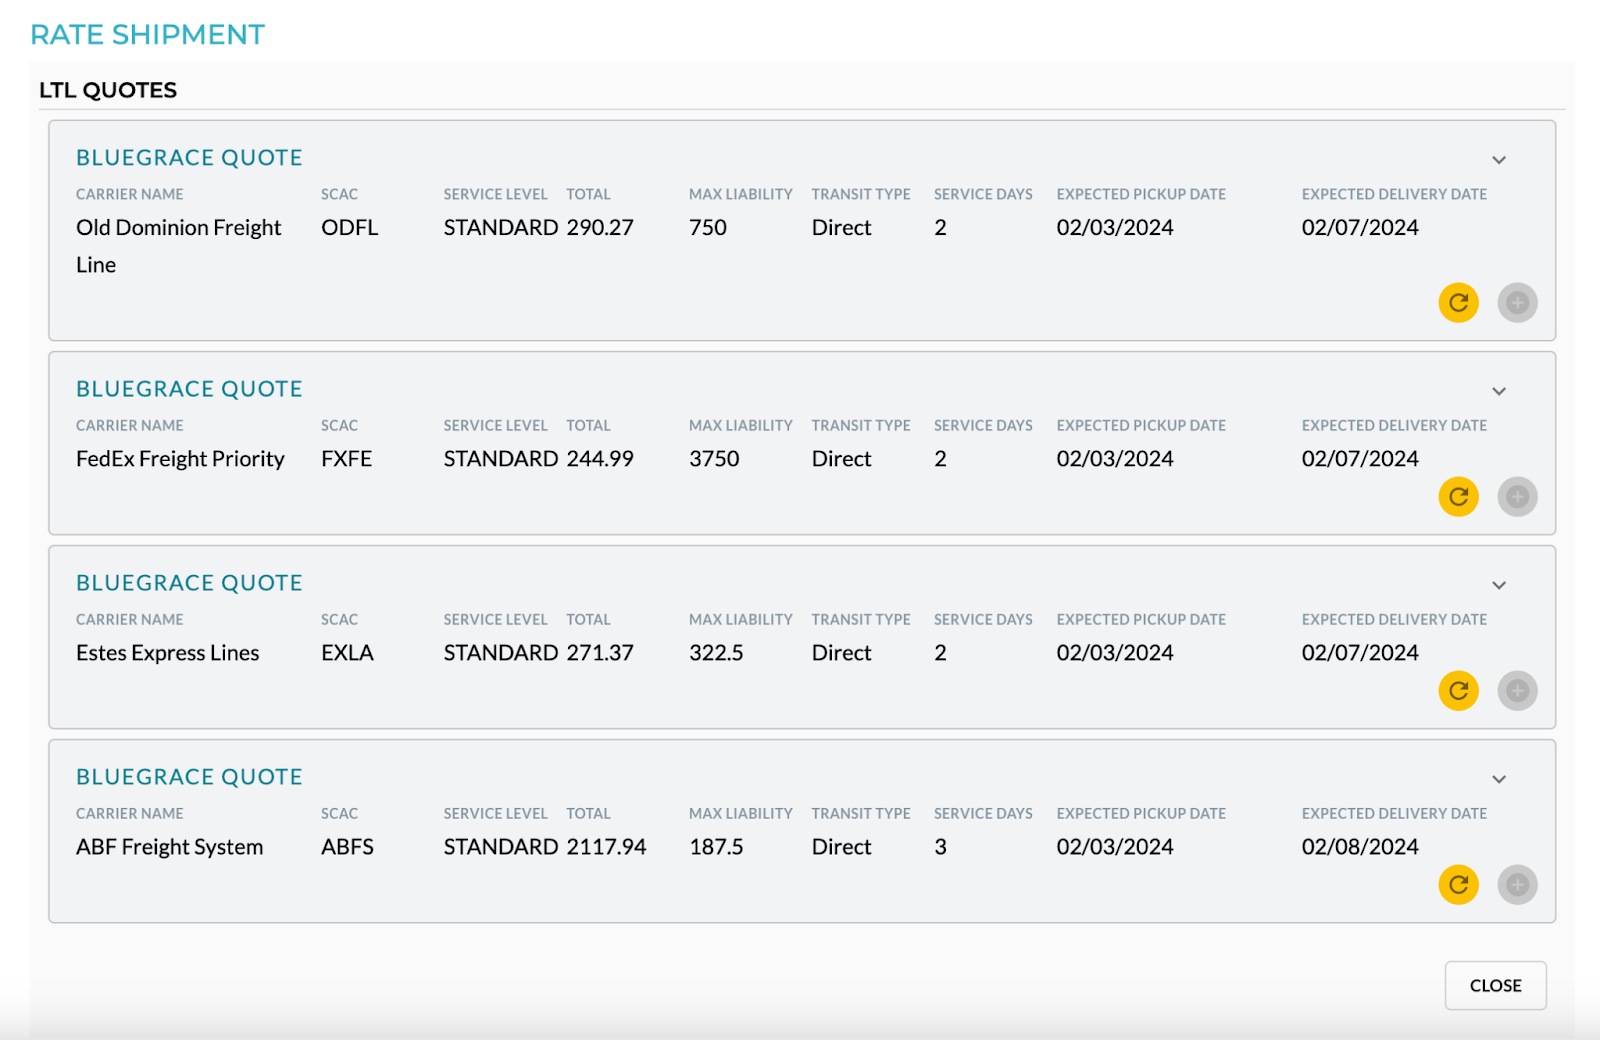Click plus icon on Estes Express quote
Viewport: 1600px width, 1040px height.
(1517, 691)
